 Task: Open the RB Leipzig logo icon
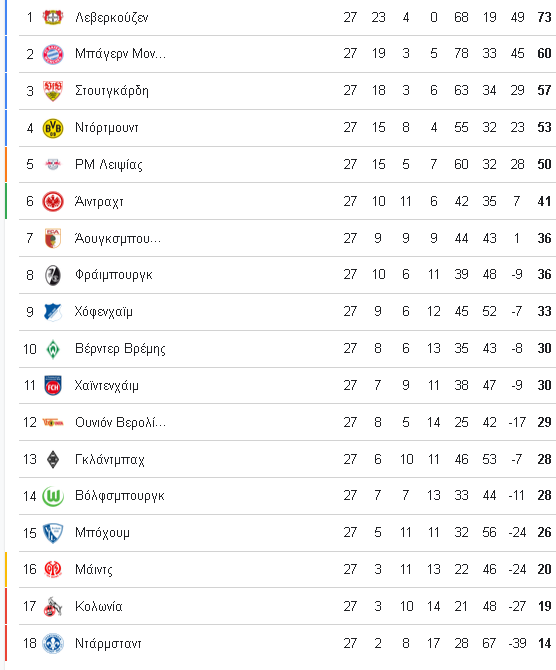53,164
